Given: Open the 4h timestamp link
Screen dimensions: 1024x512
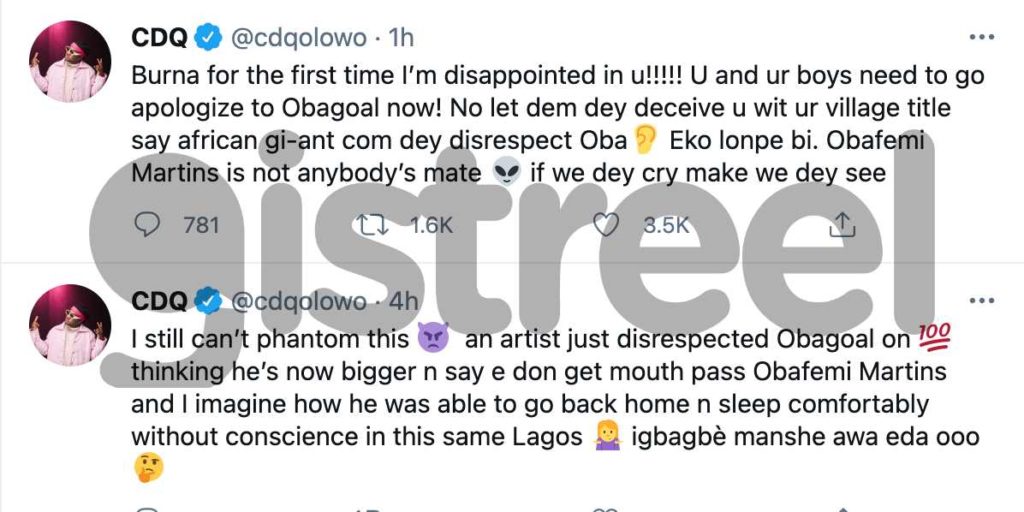Looking at the screenshot, I should click(403, 301).
